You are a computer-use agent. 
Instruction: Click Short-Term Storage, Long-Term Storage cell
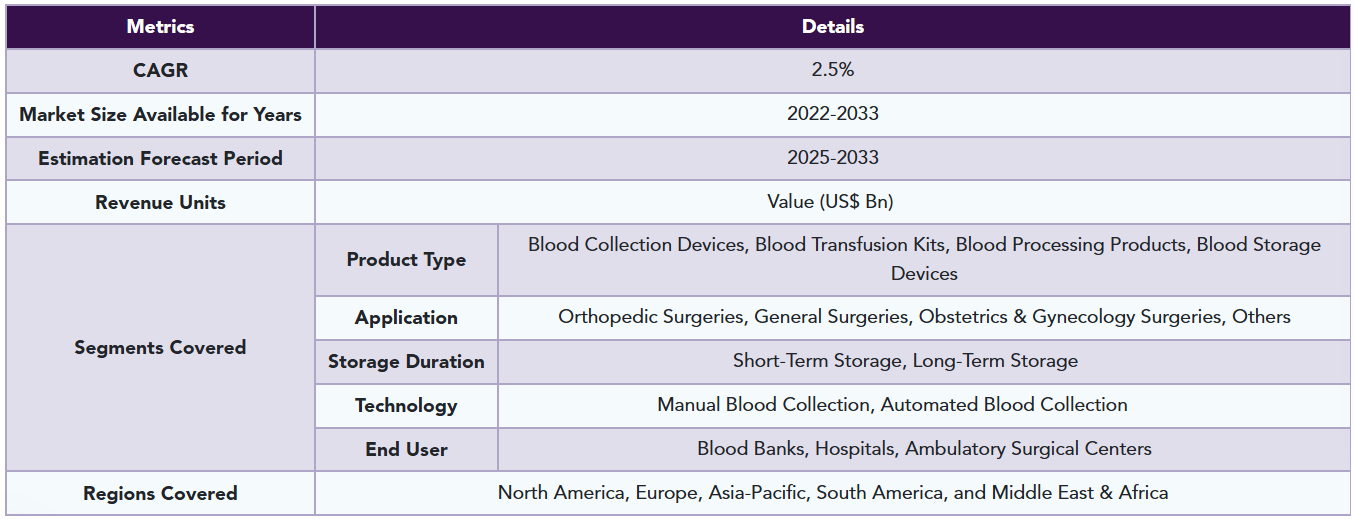pyautogui.click(x=924, y=362)
